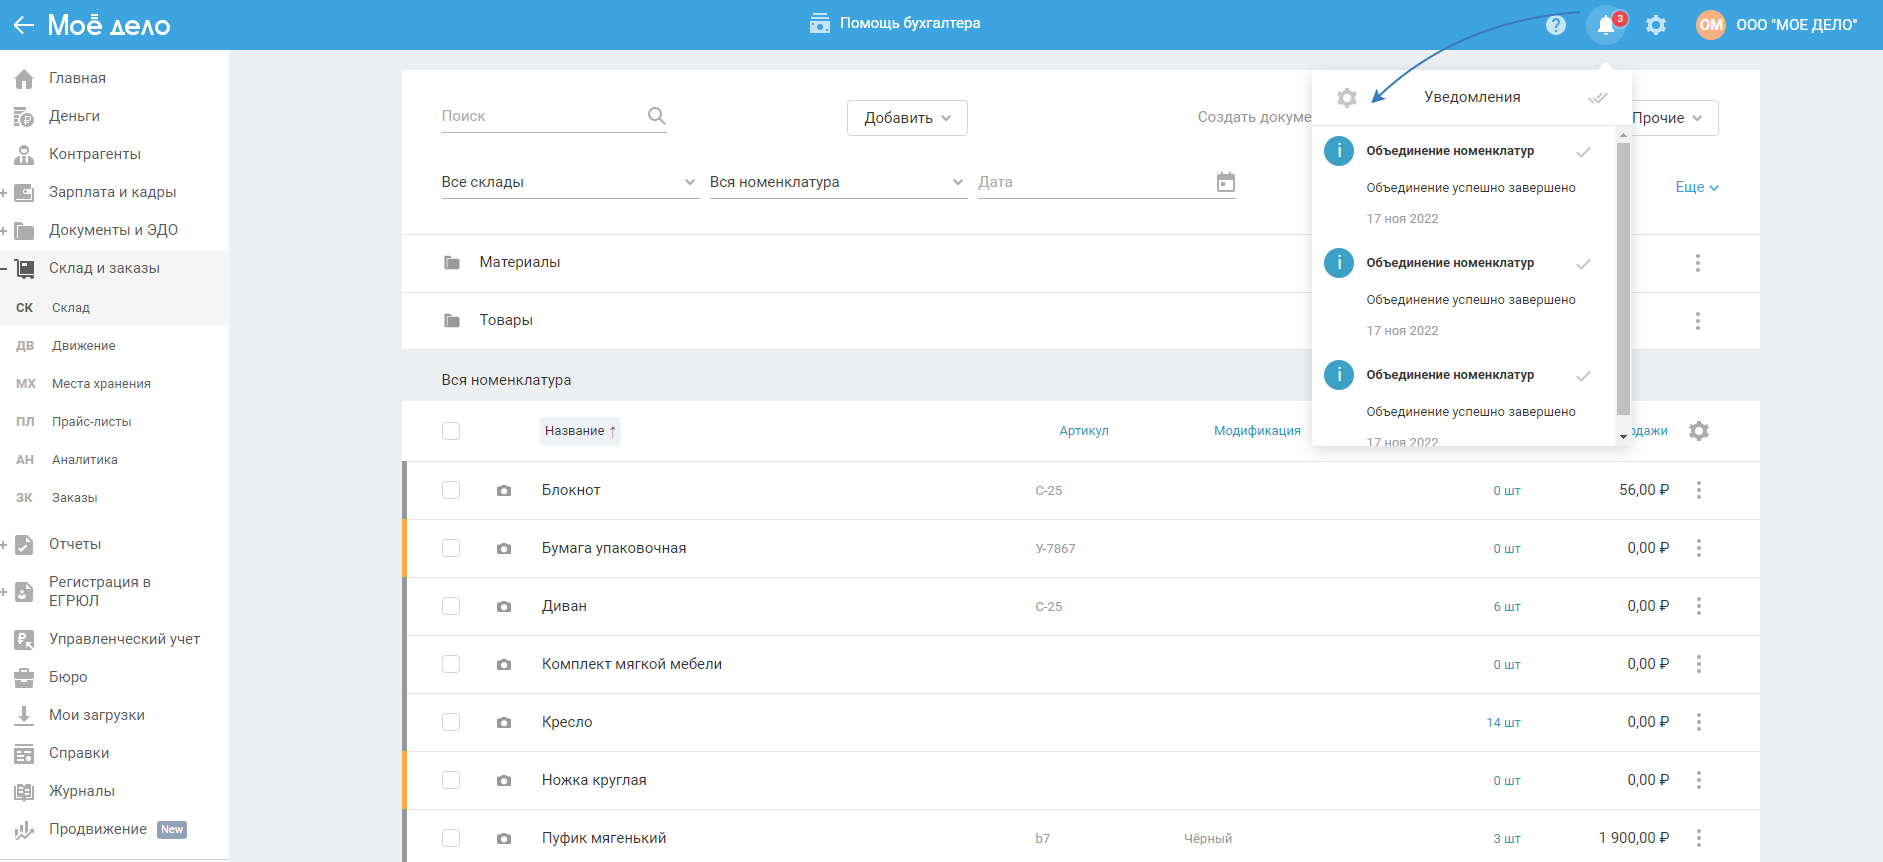Viewport: 1883px width, 862px height.
Task: Open Прайс-листы submenu item
Action: click(92, 422)
